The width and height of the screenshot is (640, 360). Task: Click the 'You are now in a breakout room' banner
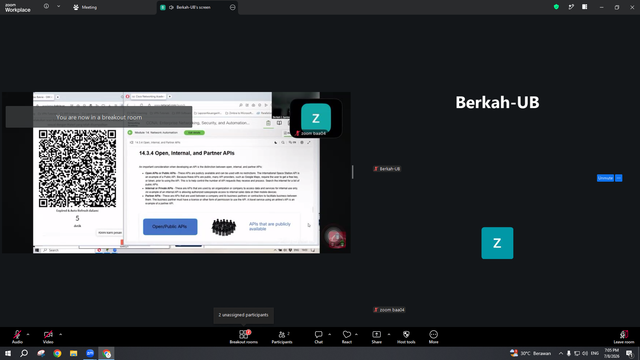(99, 117)
